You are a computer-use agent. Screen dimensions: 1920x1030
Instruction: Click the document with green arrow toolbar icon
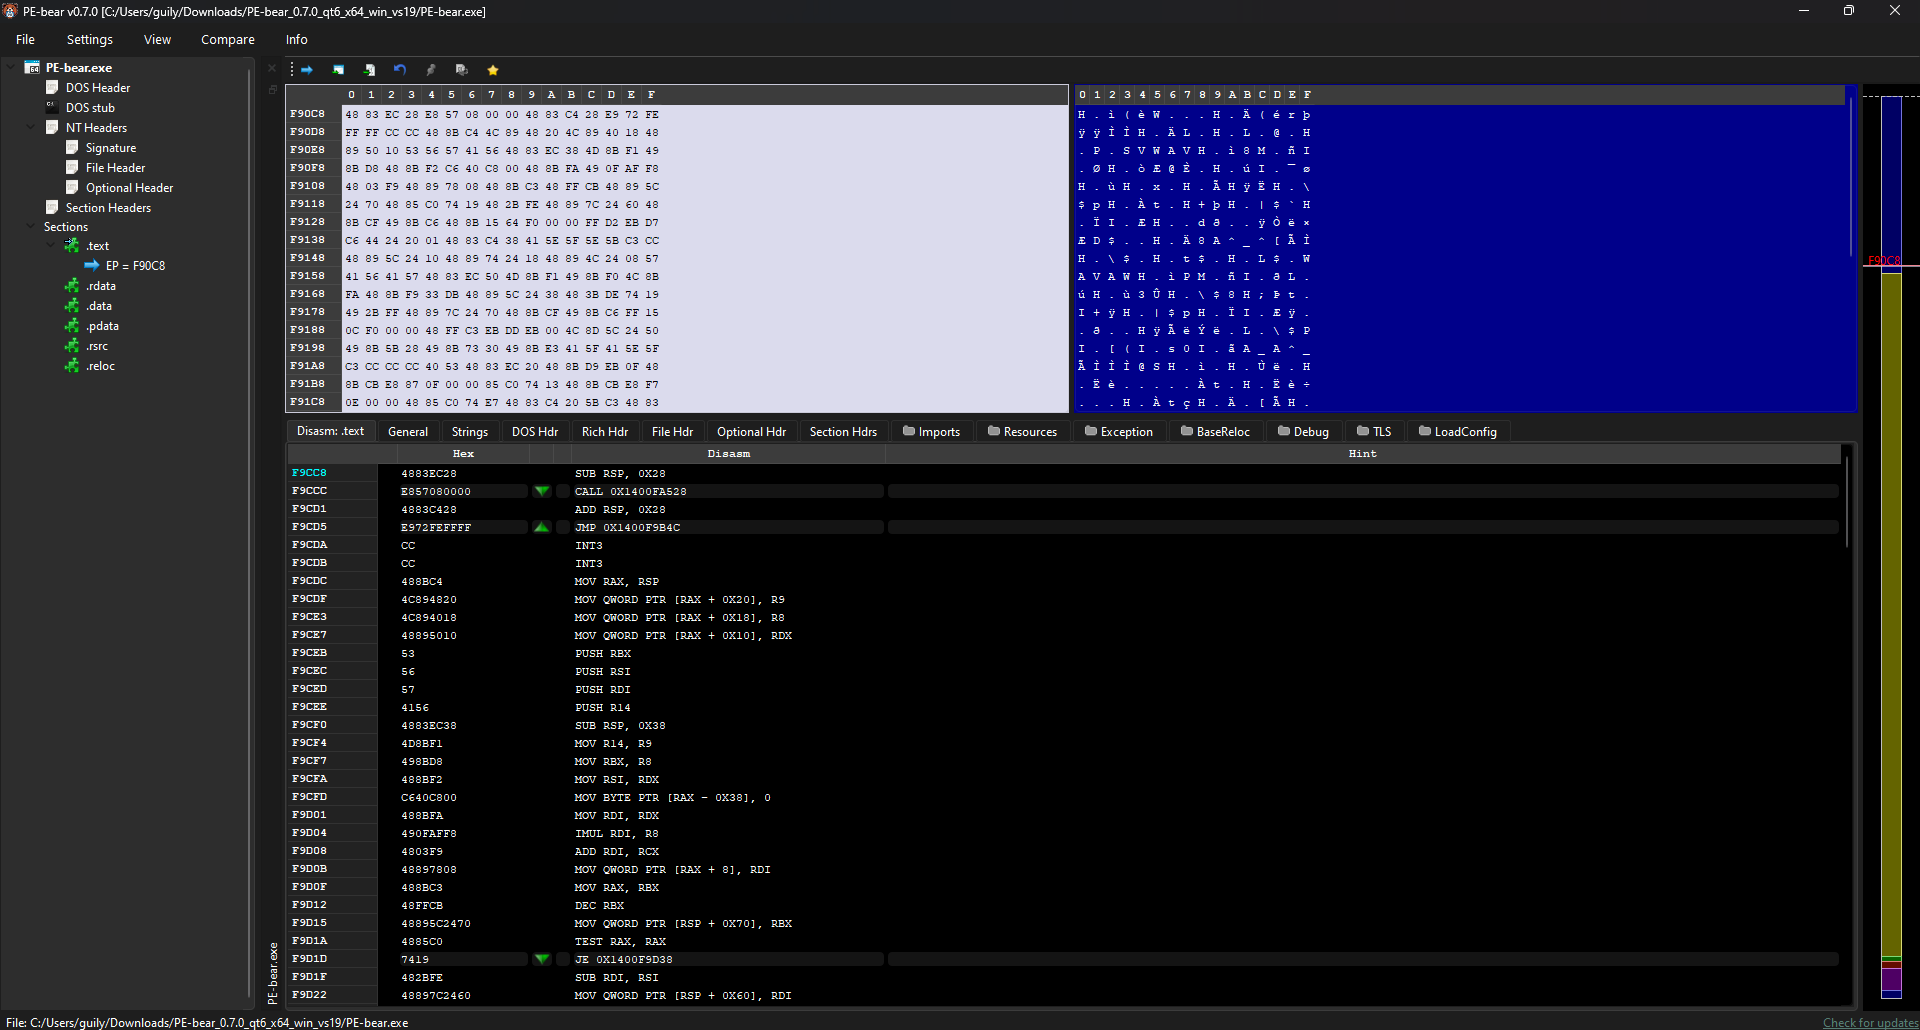coord(369,70)
